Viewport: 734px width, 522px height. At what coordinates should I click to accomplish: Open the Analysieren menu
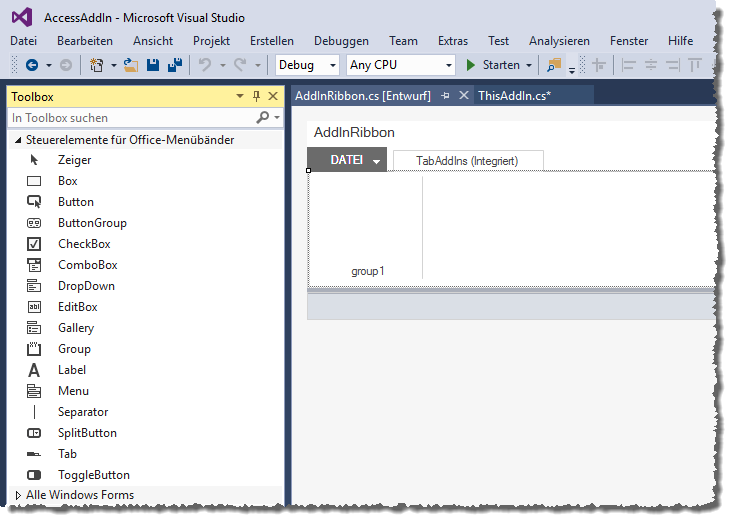click(559, 41)
